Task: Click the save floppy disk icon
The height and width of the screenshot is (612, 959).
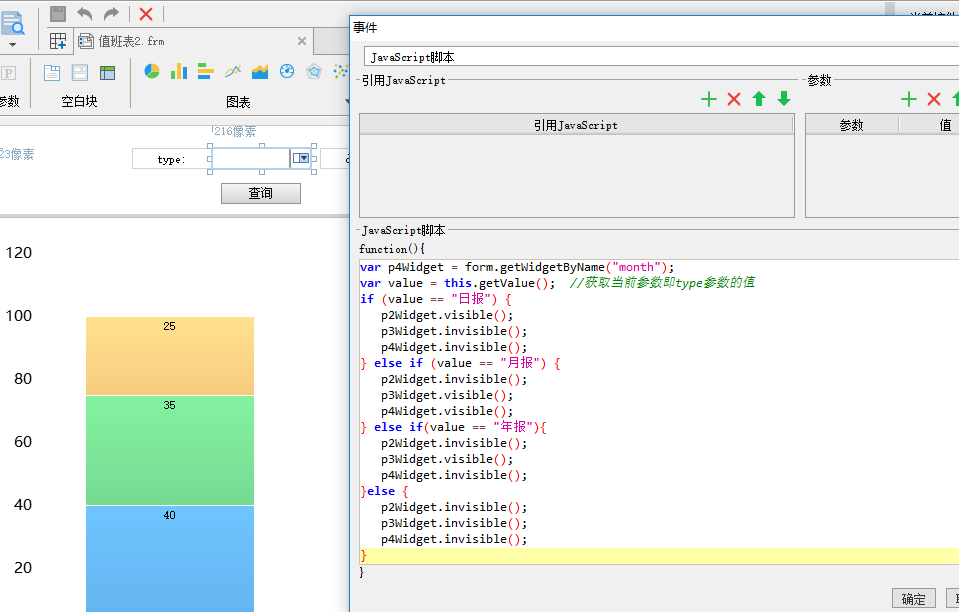Action: (57, 13)
